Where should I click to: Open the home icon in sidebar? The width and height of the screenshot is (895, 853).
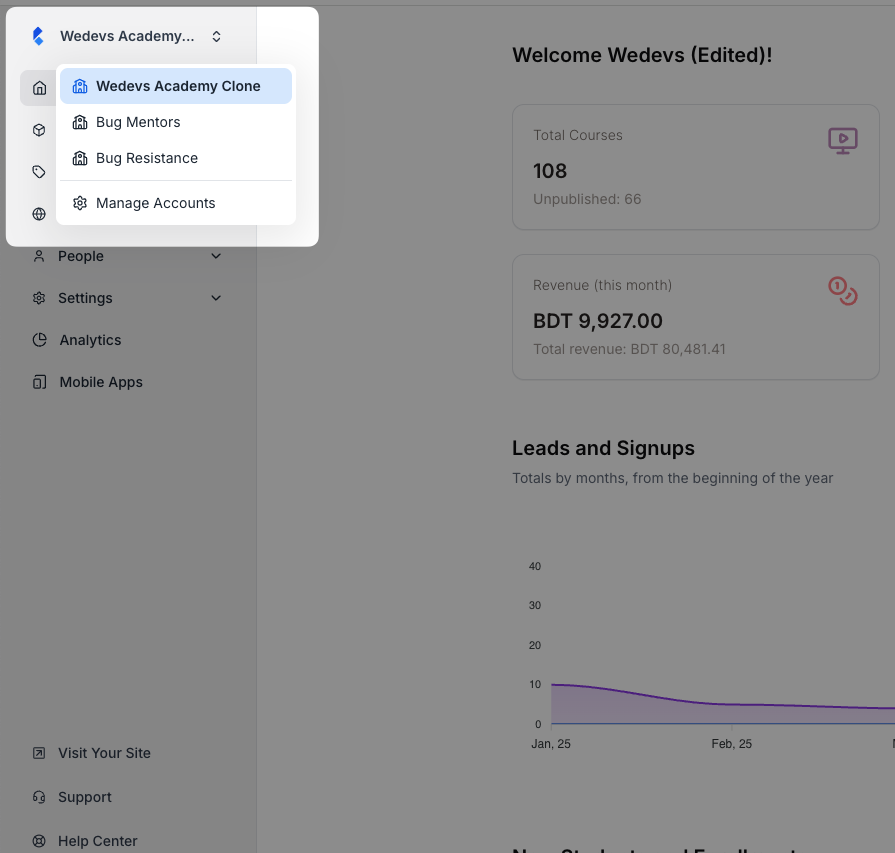click(39, 88)
